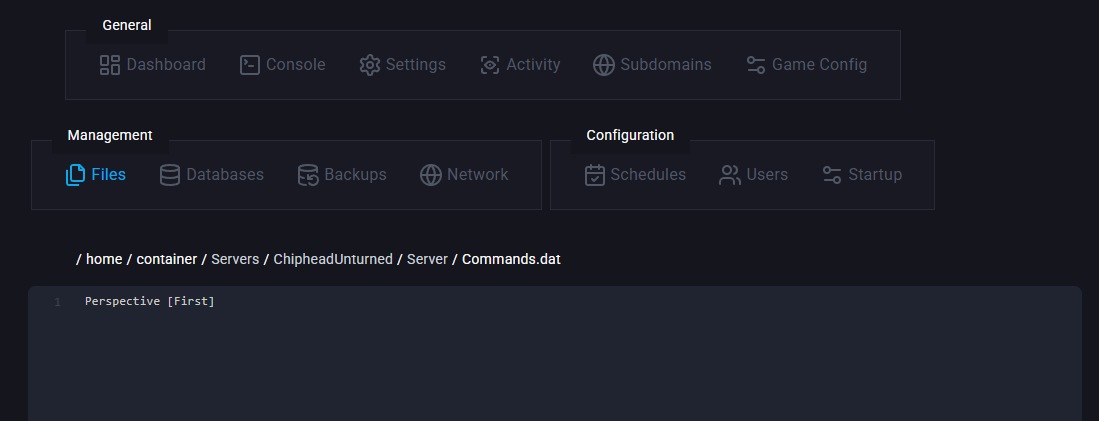Go to the container breadcrumb folder

[167, 259]
